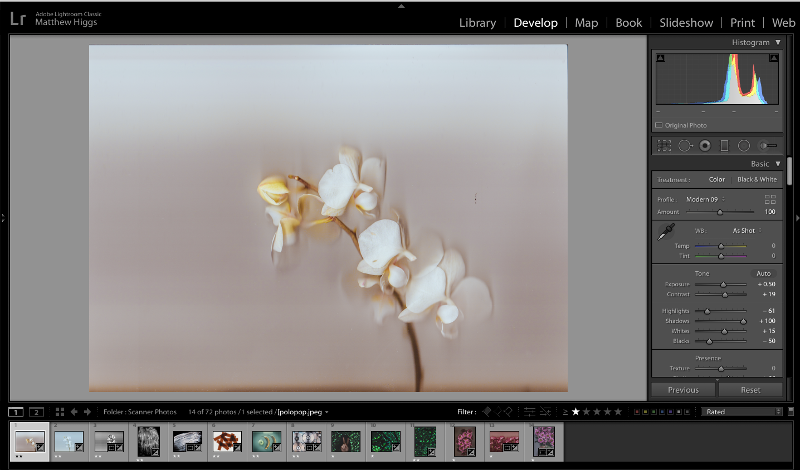The width and height of the screenshot is (800, 470).
Task: Open the As Shot white balance dropdown
Action: click(745, 230)
